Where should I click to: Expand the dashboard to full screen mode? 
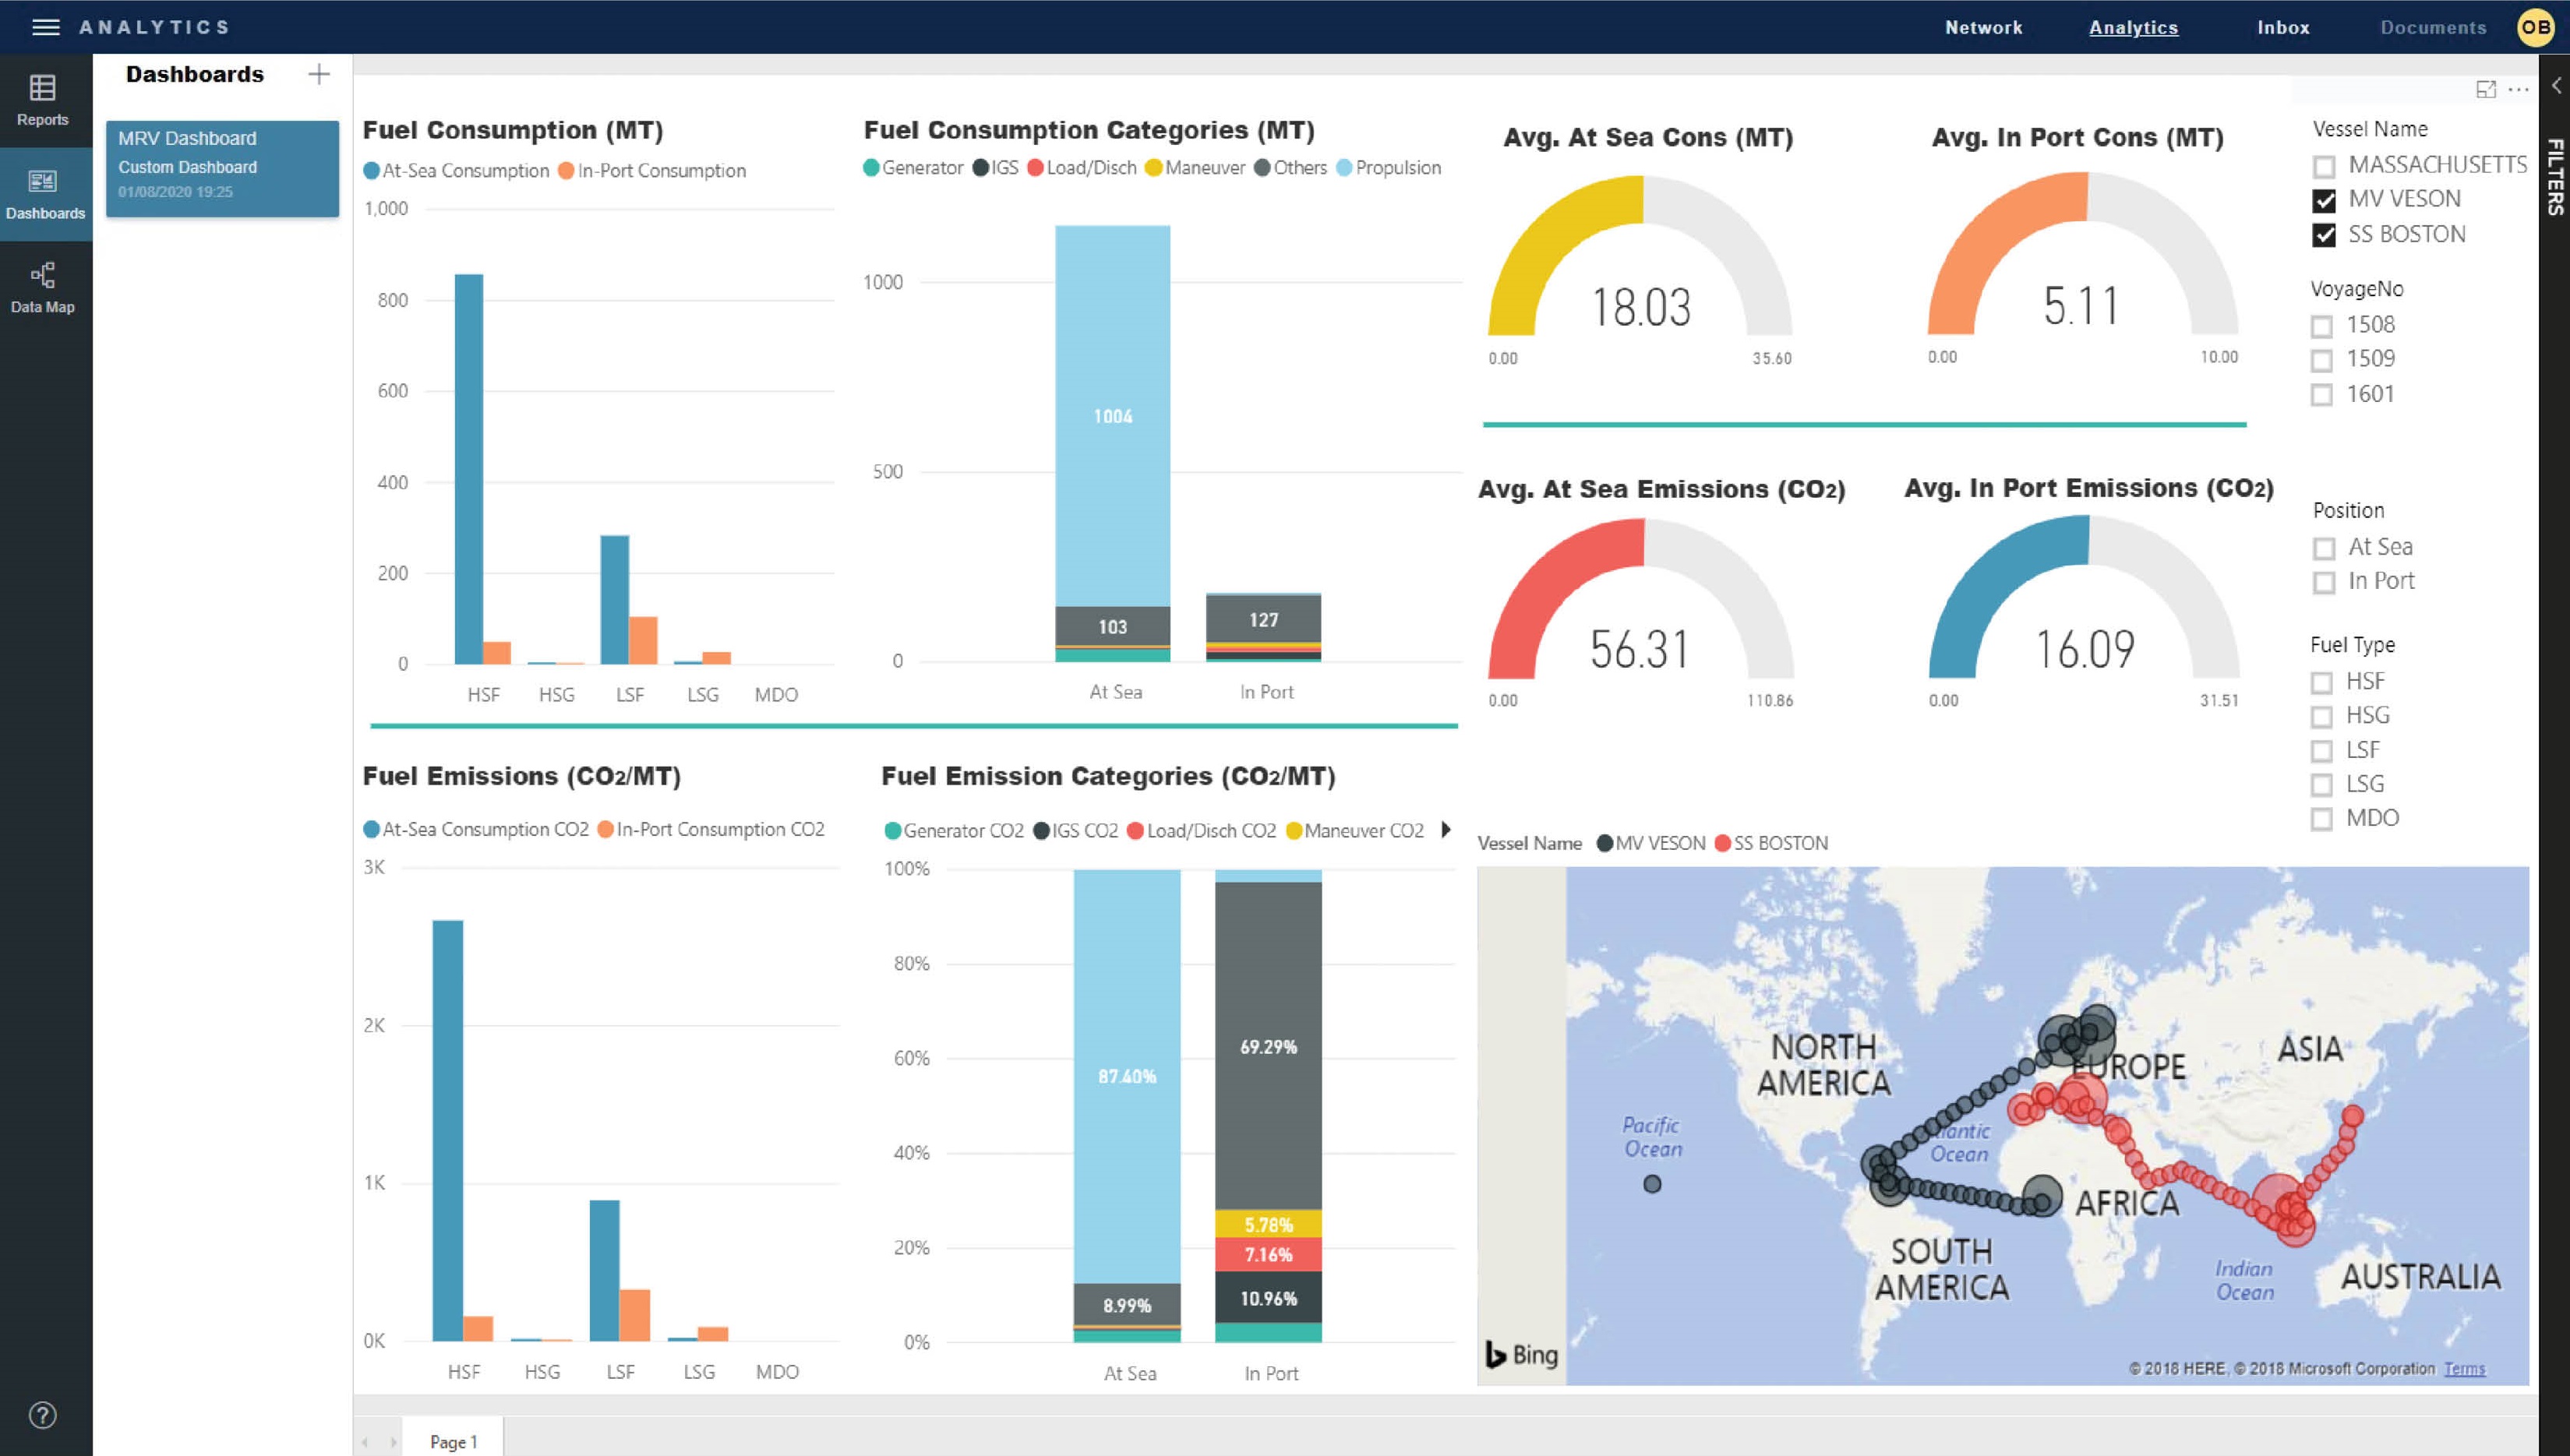(2487, 90)
